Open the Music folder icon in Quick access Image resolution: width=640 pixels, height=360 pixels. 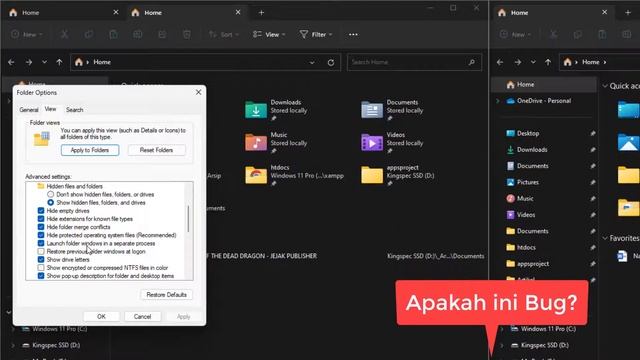[256, 142]
